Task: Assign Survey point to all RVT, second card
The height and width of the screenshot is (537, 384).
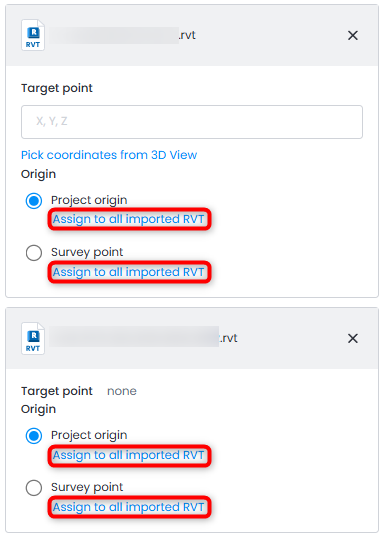Action: pyautogui.click(x=129, y=507)
